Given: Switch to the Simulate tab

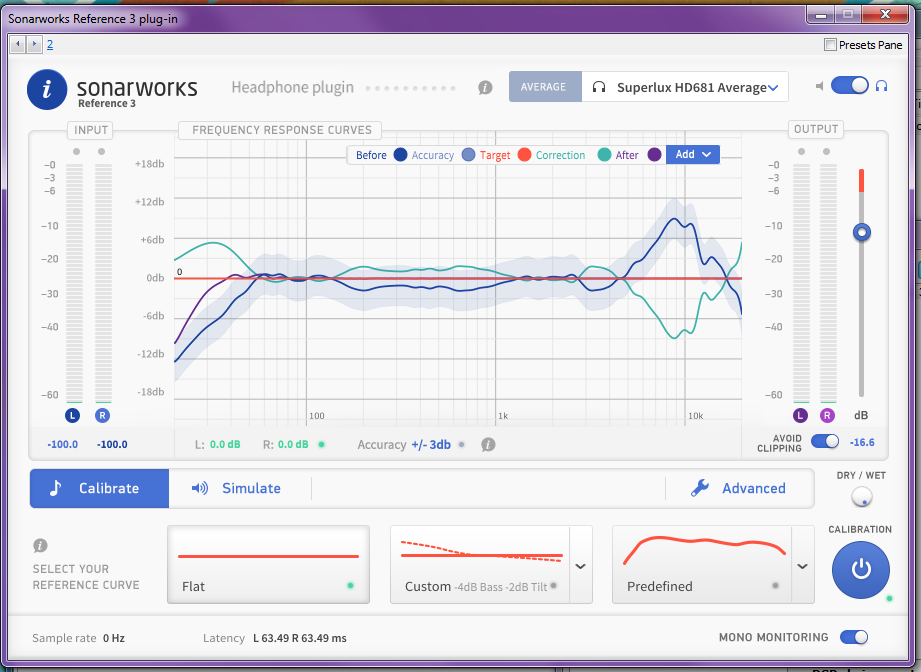Looking at the screenshot, I should (x=236, y=488).
